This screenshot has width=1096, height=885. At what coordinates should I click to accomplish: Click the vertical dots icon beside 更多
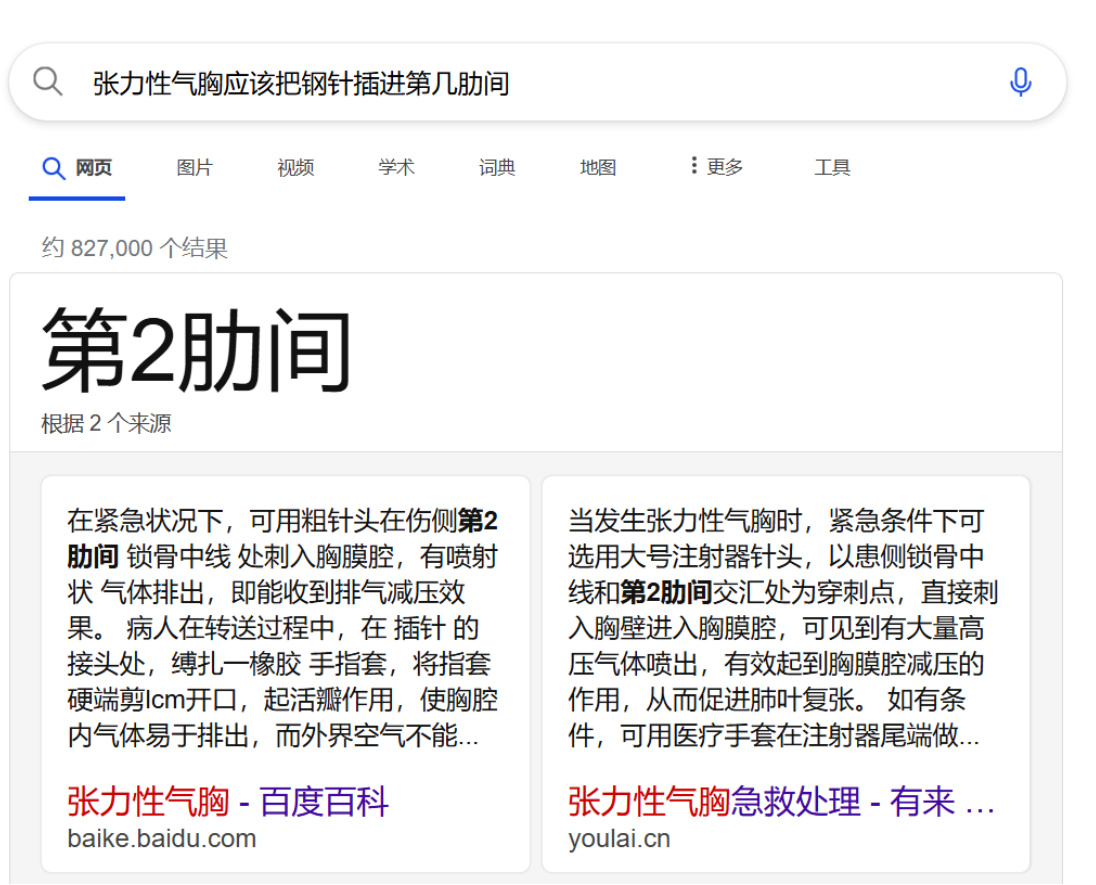click(693, 166)
